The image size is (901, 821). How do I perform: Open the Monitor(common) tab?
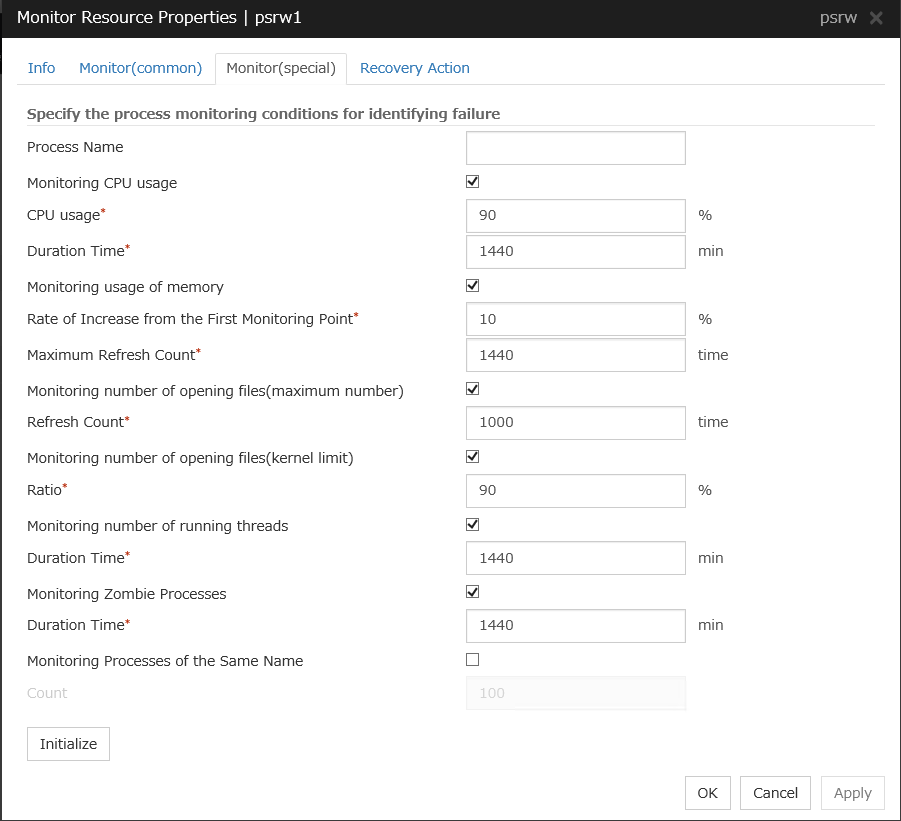click(140, 68)
